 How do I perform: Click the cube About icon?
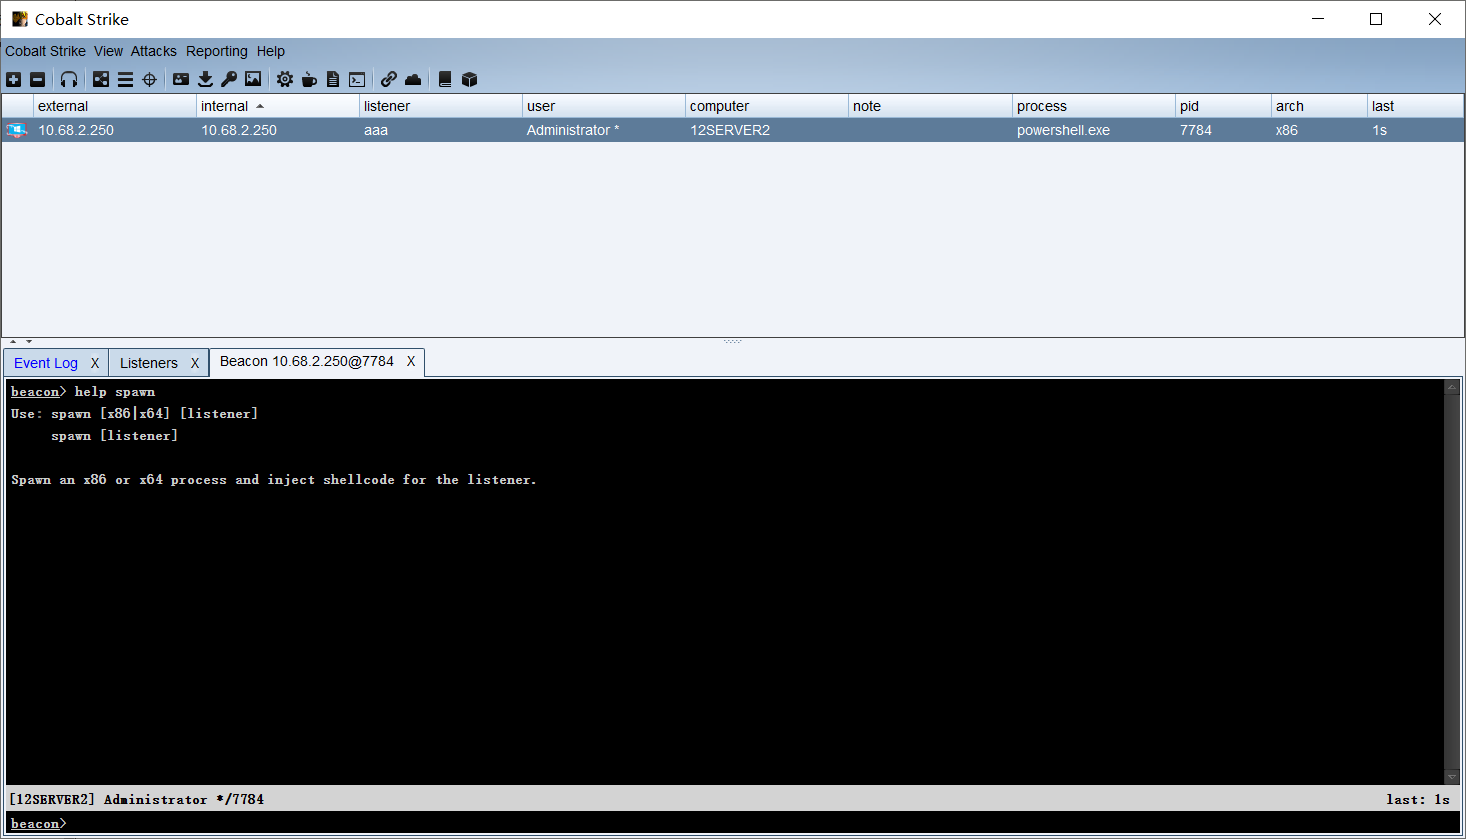(x=469, y=79)
